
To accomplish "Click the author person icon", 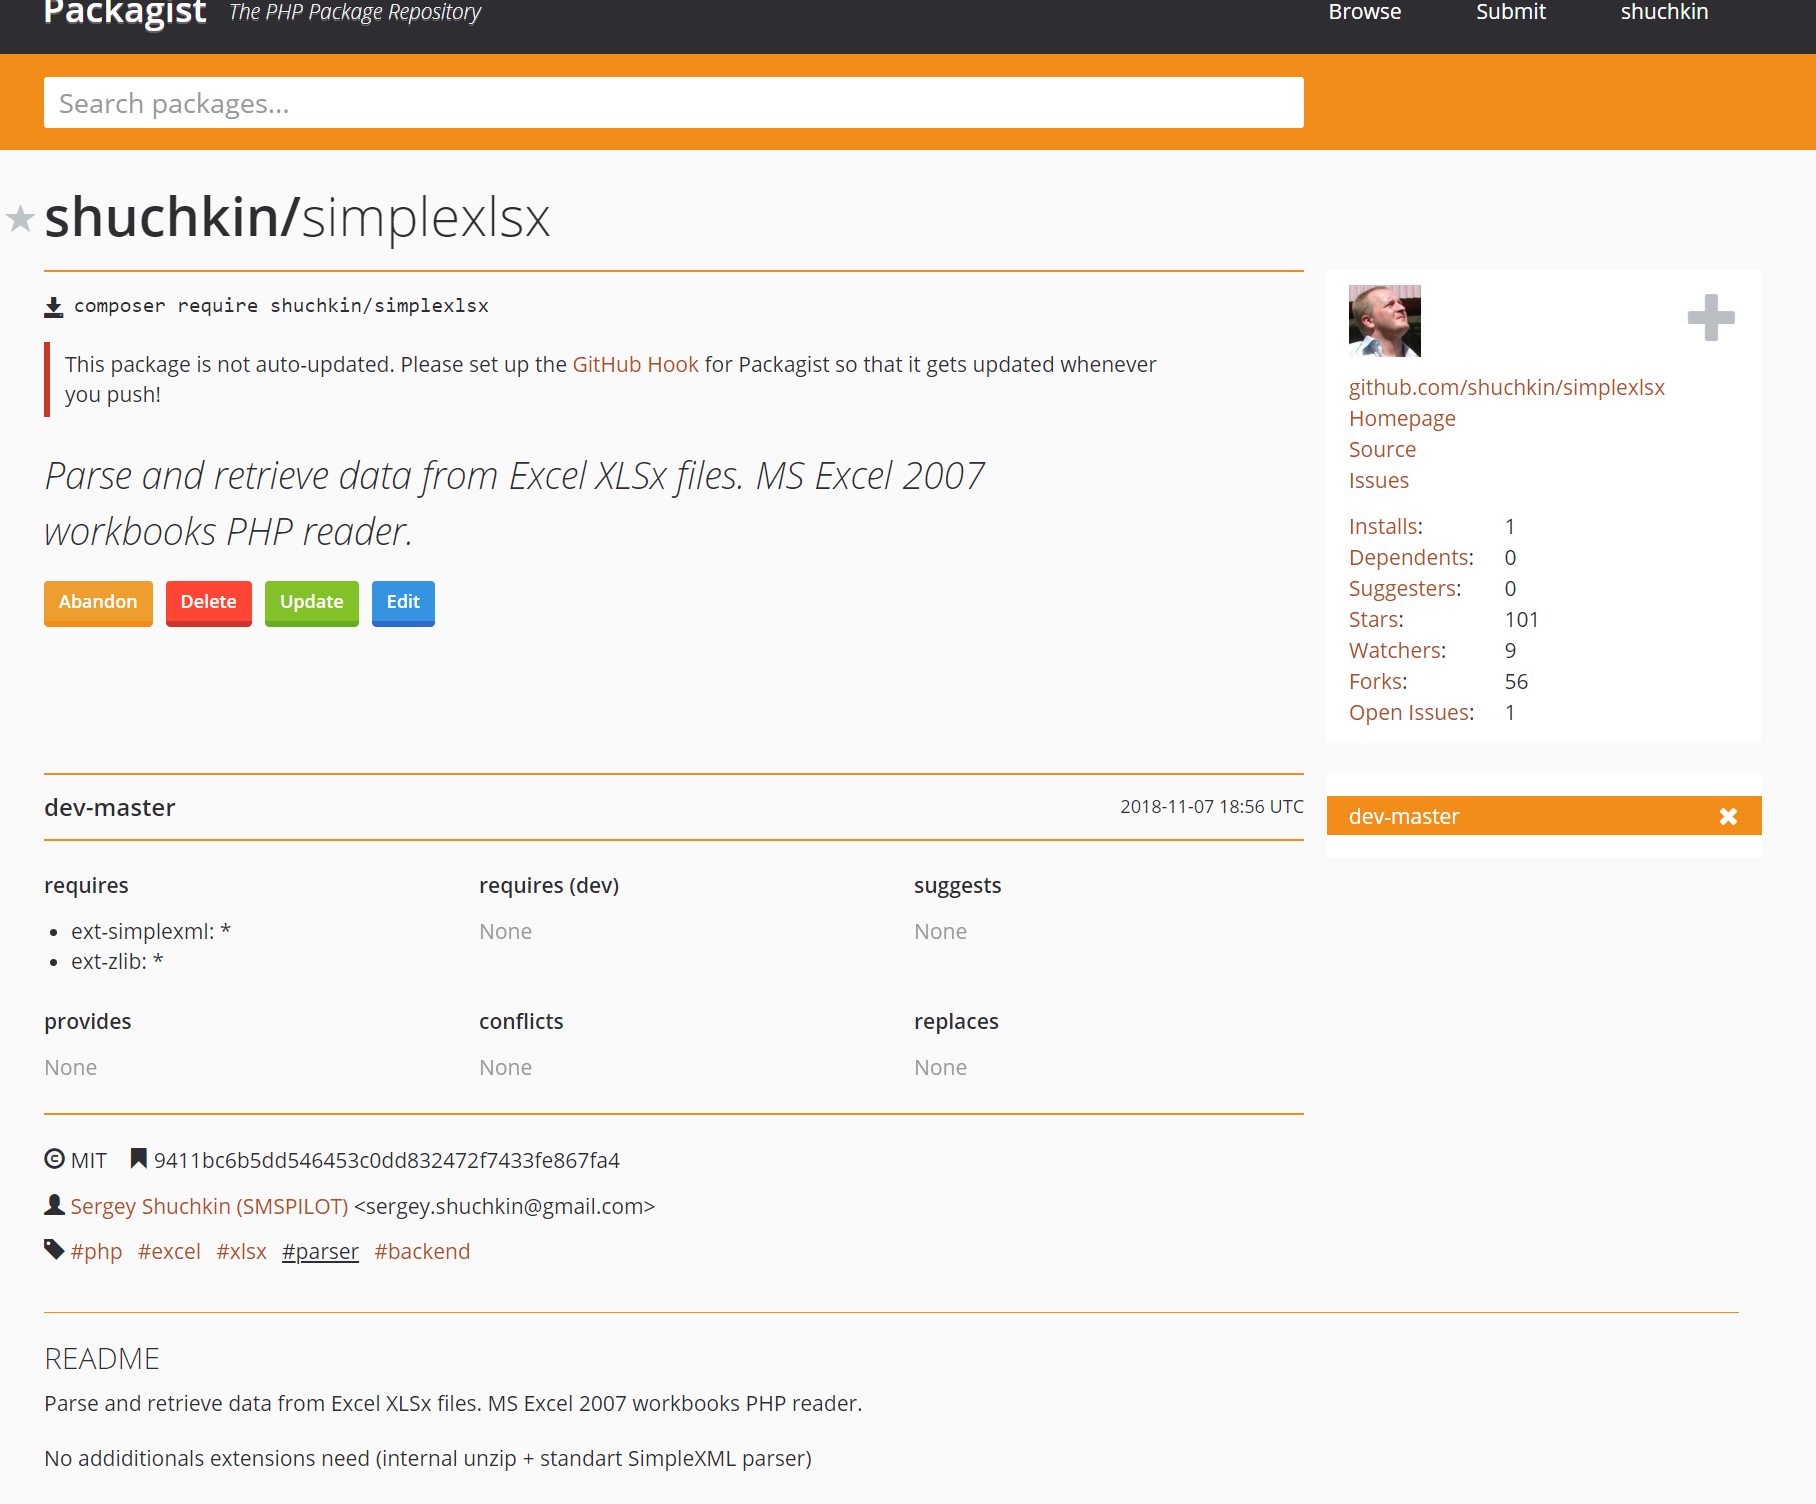I will (55, 1205).
